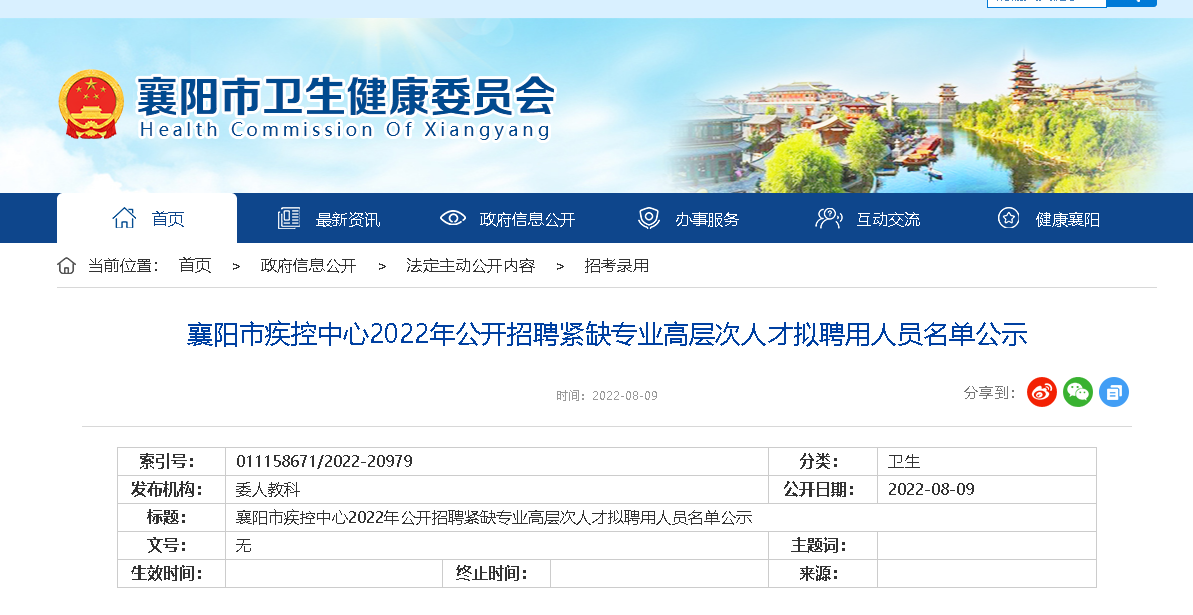1193x615 pixels.
Task: Click the 来源： label
Action: coord(819,573)
